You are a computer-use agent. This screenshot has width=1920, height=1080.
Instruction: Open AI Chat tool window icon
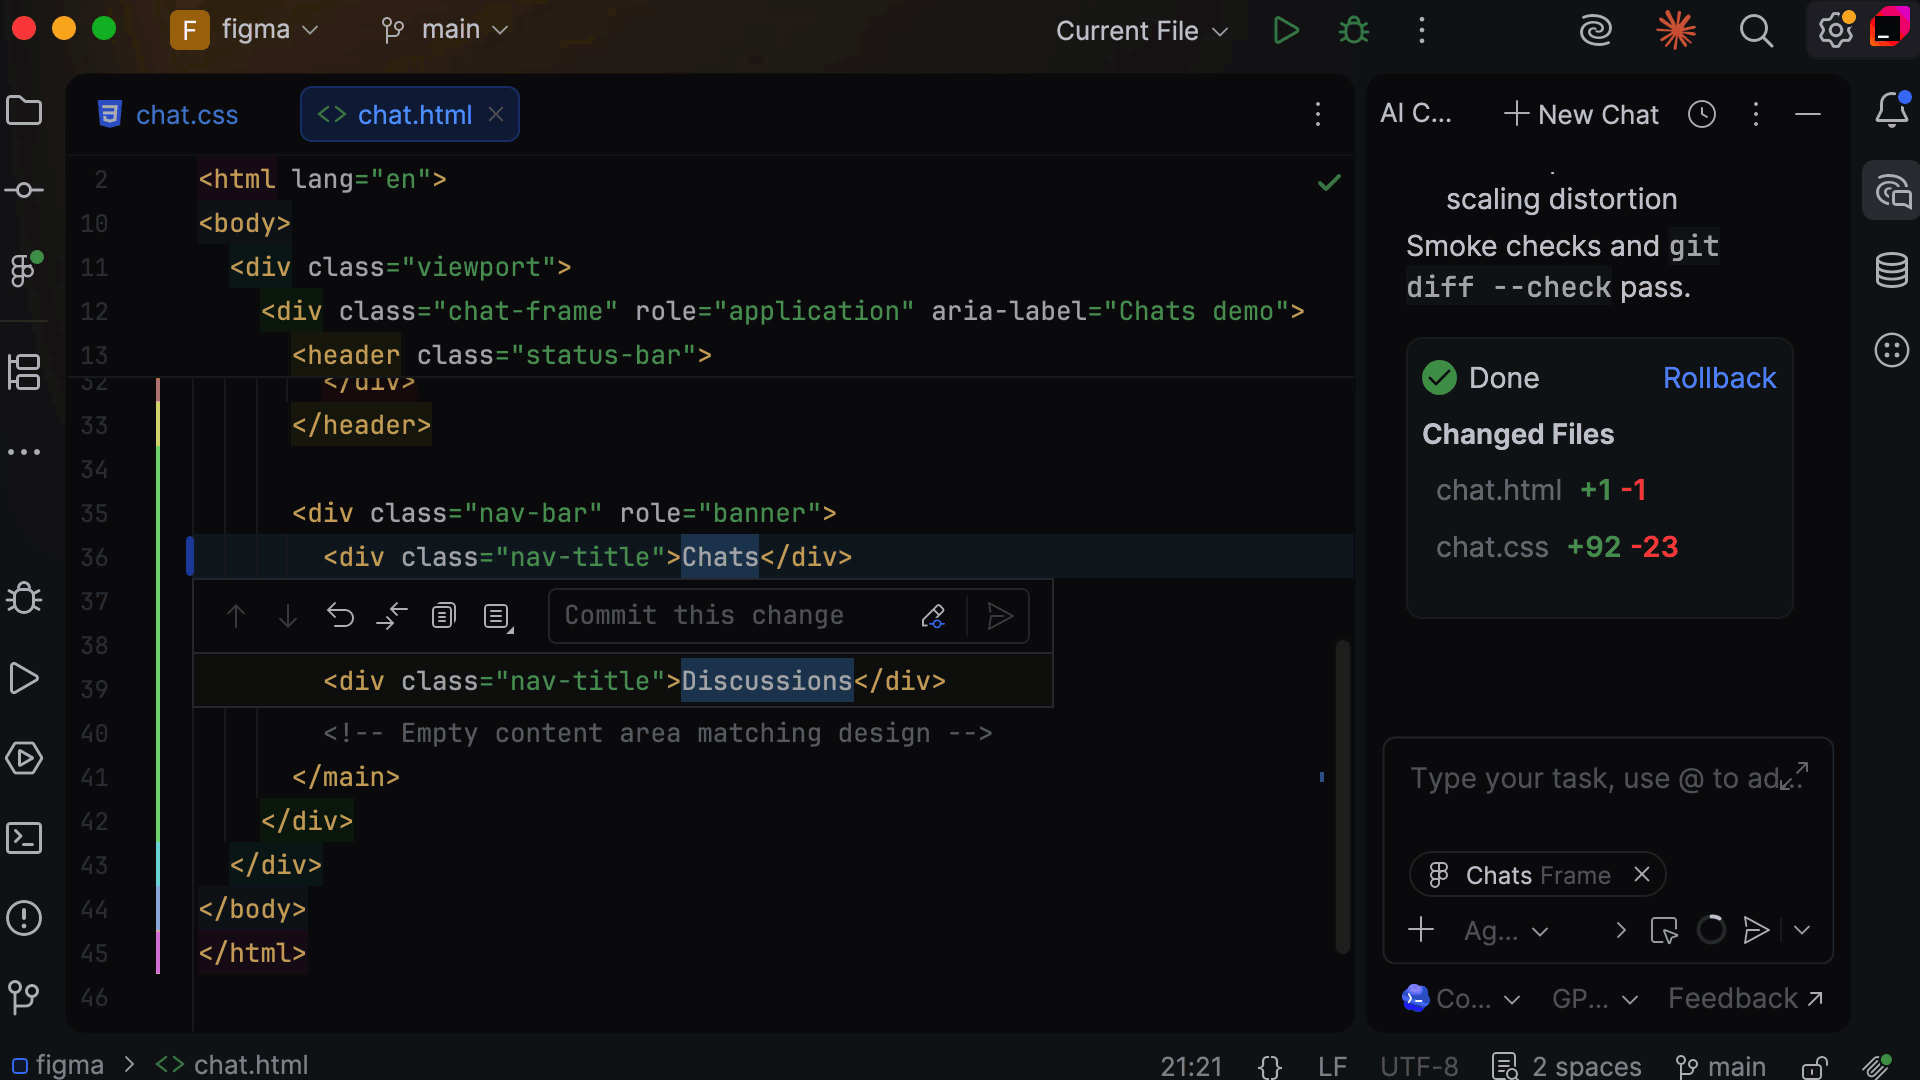(x=1892, y=190)
